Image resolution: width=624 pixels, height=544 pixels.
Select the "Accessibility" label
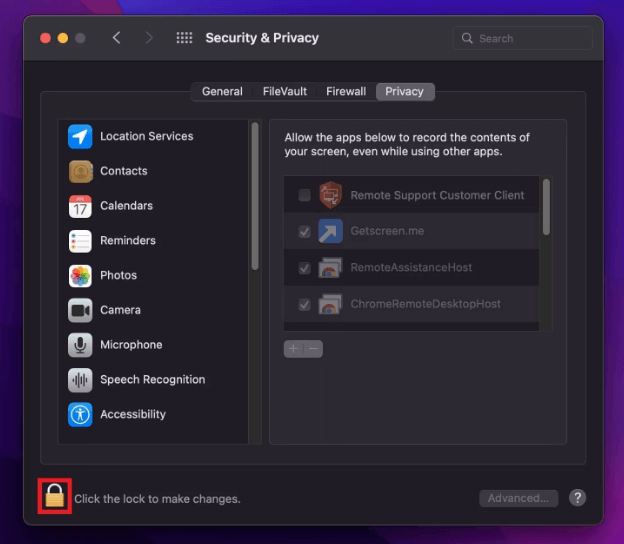133,414
